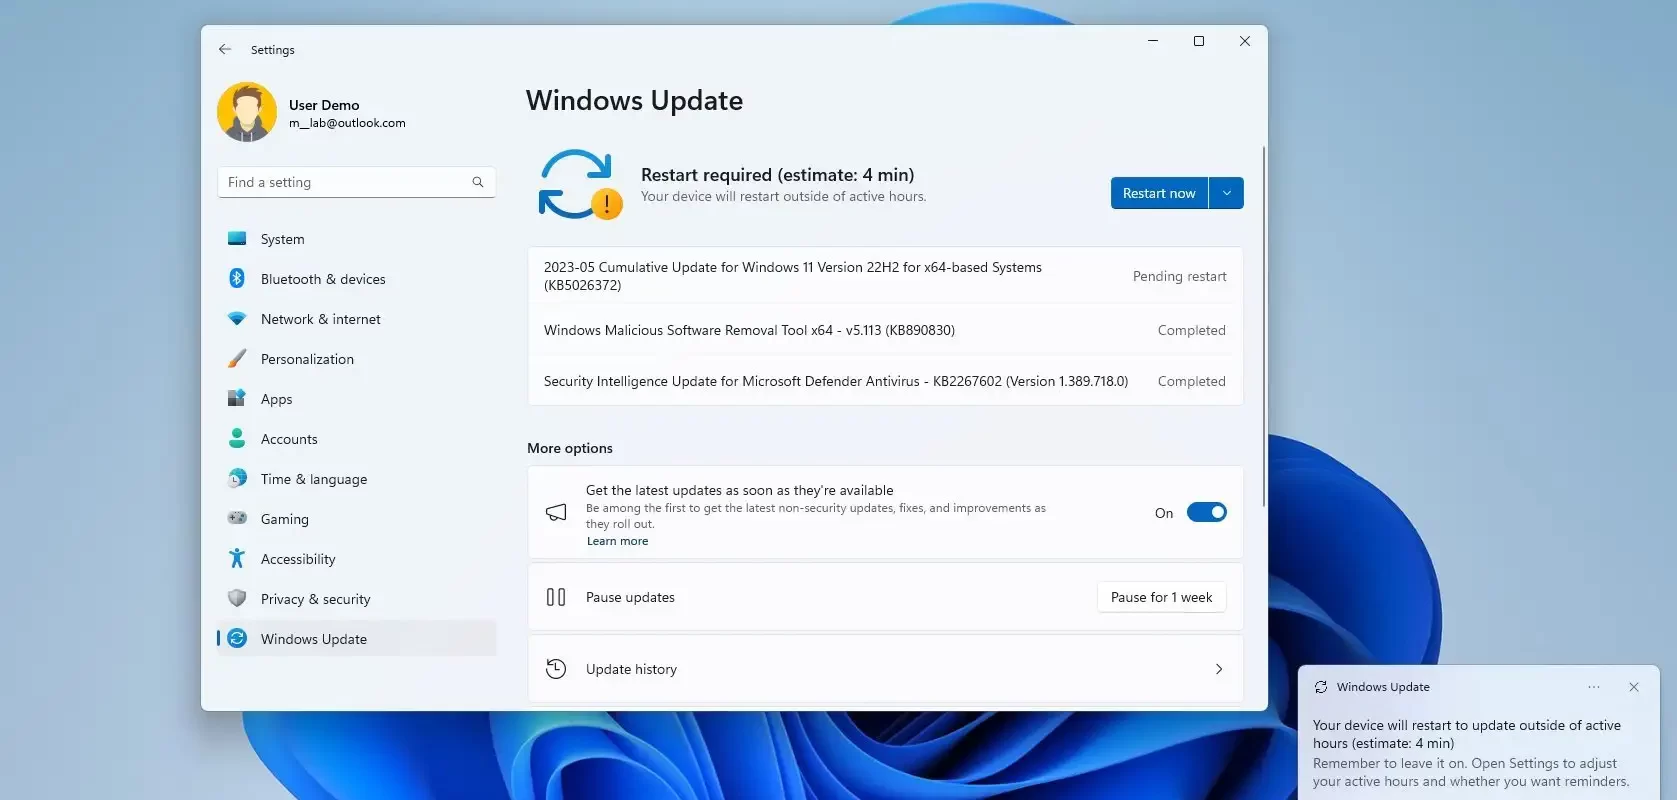Click the More options heading
This screenshot has width=1677, height=800.
[x=570, y=448]
